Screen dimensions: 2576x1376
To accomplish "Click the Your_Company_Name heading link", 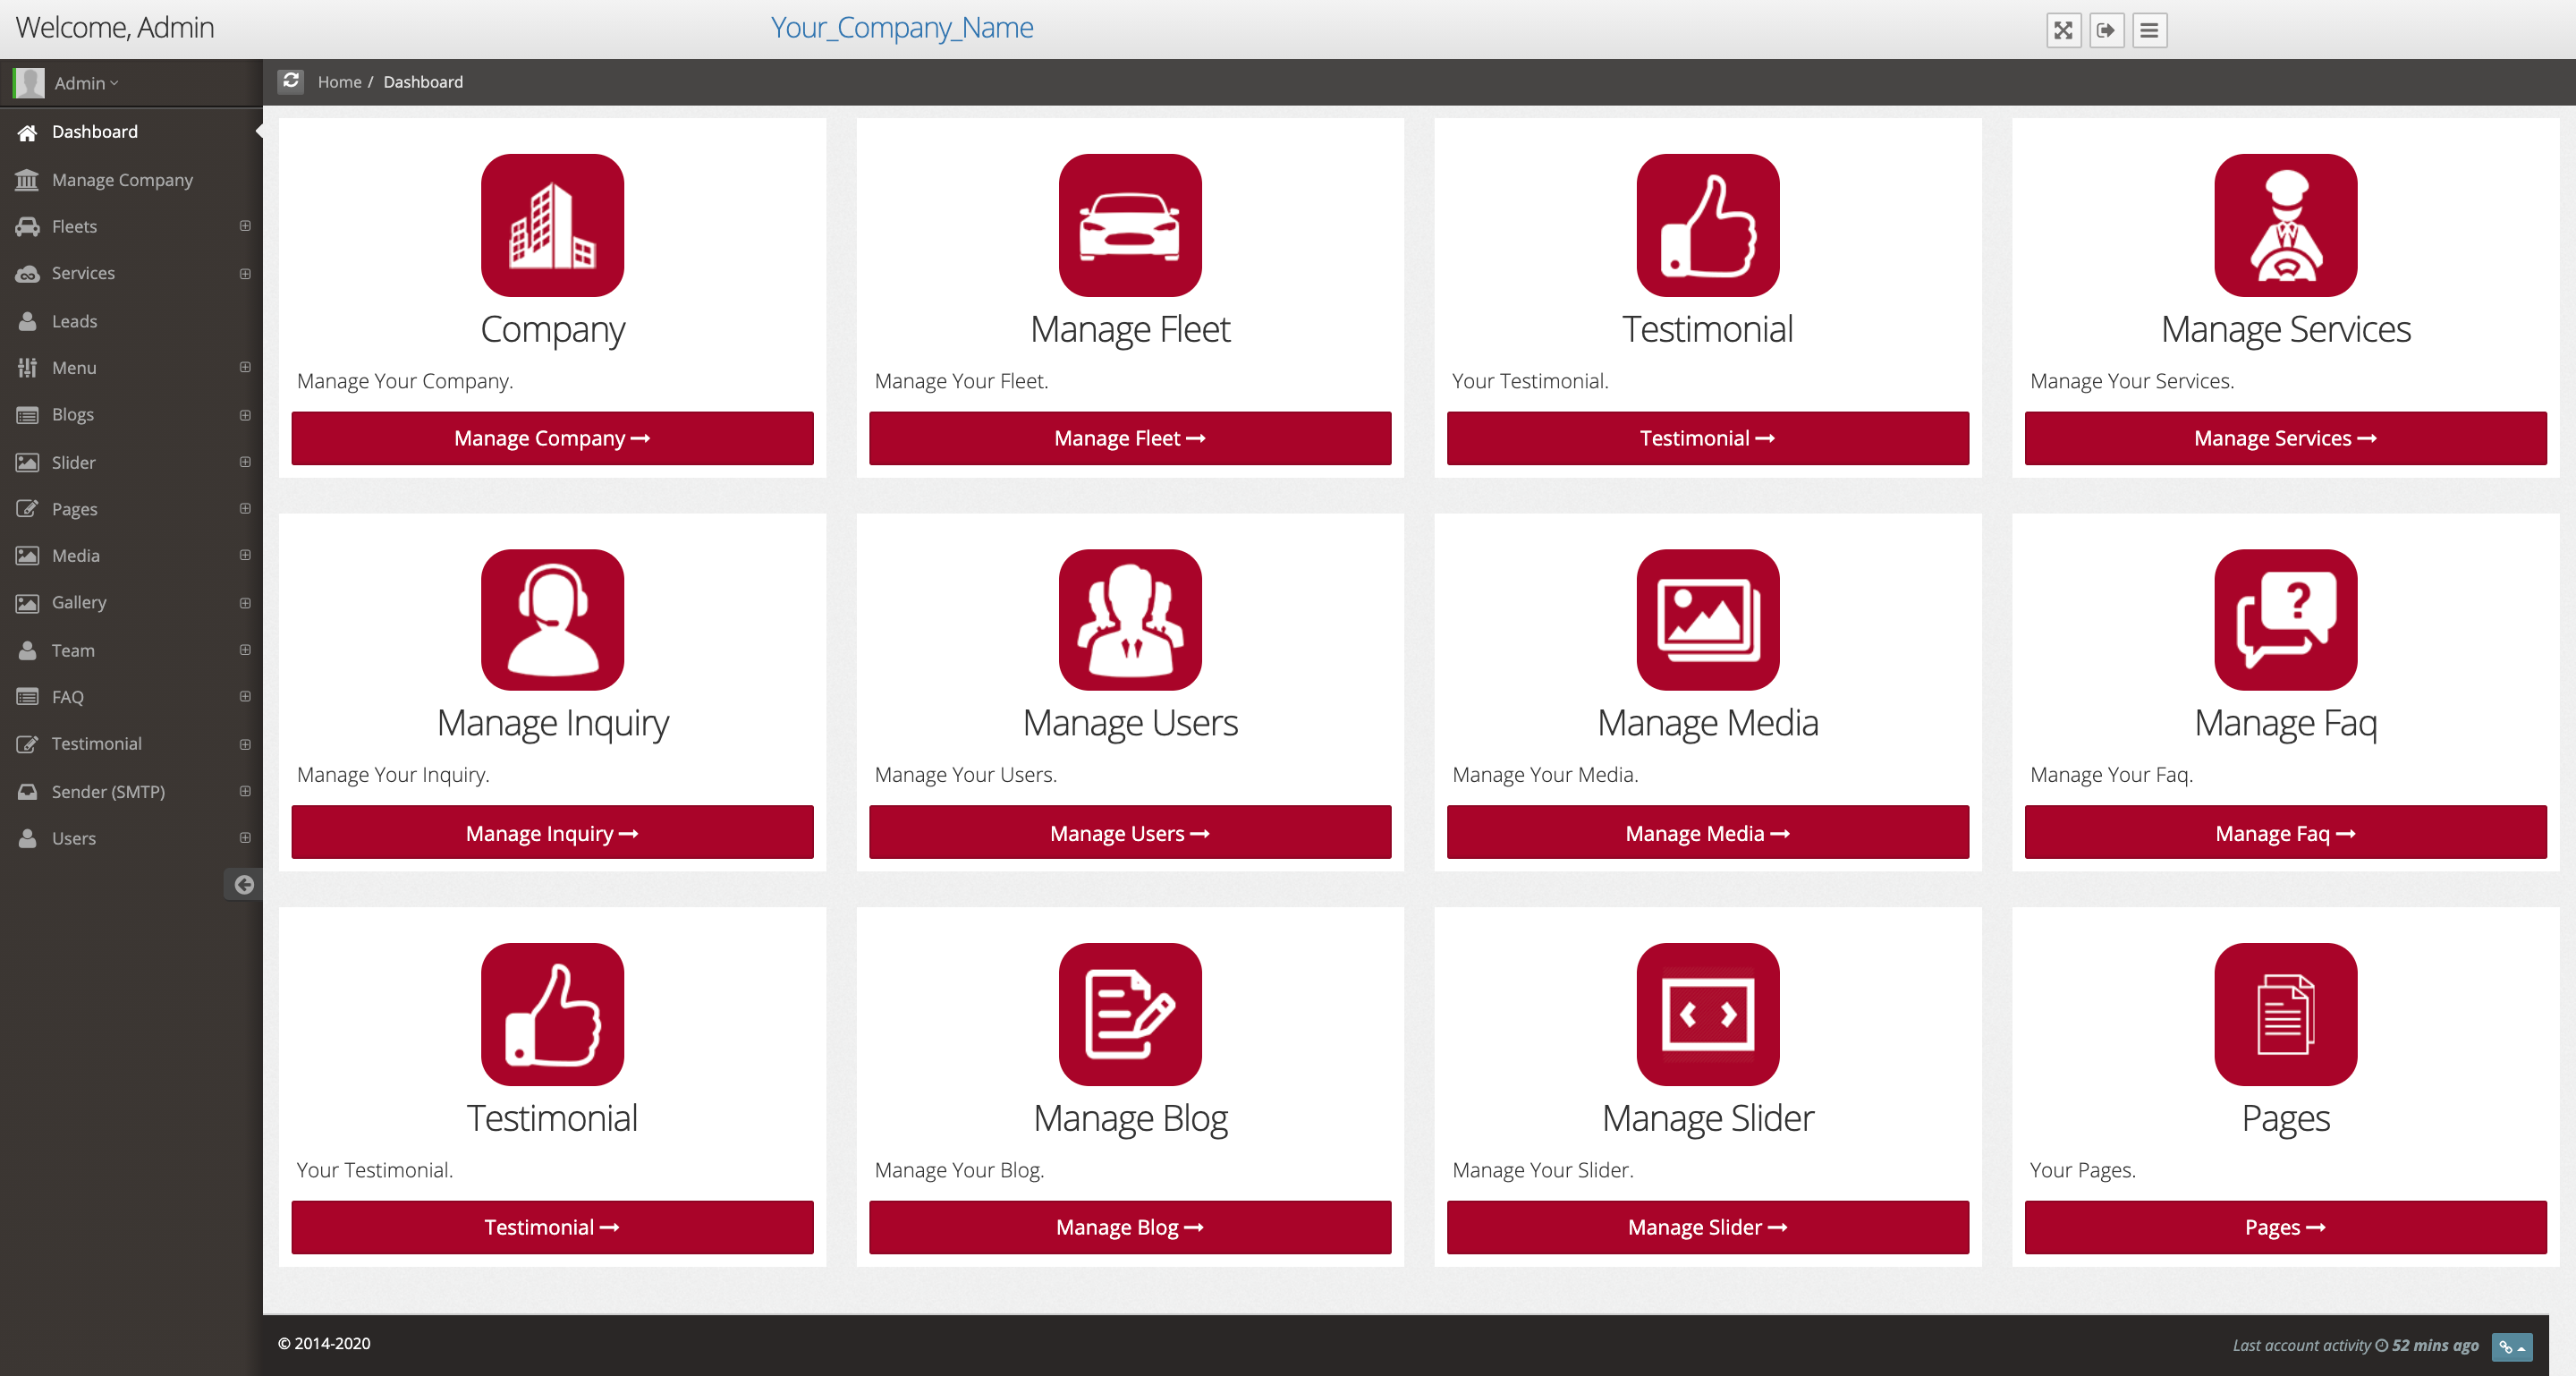I will click(901, 27).
